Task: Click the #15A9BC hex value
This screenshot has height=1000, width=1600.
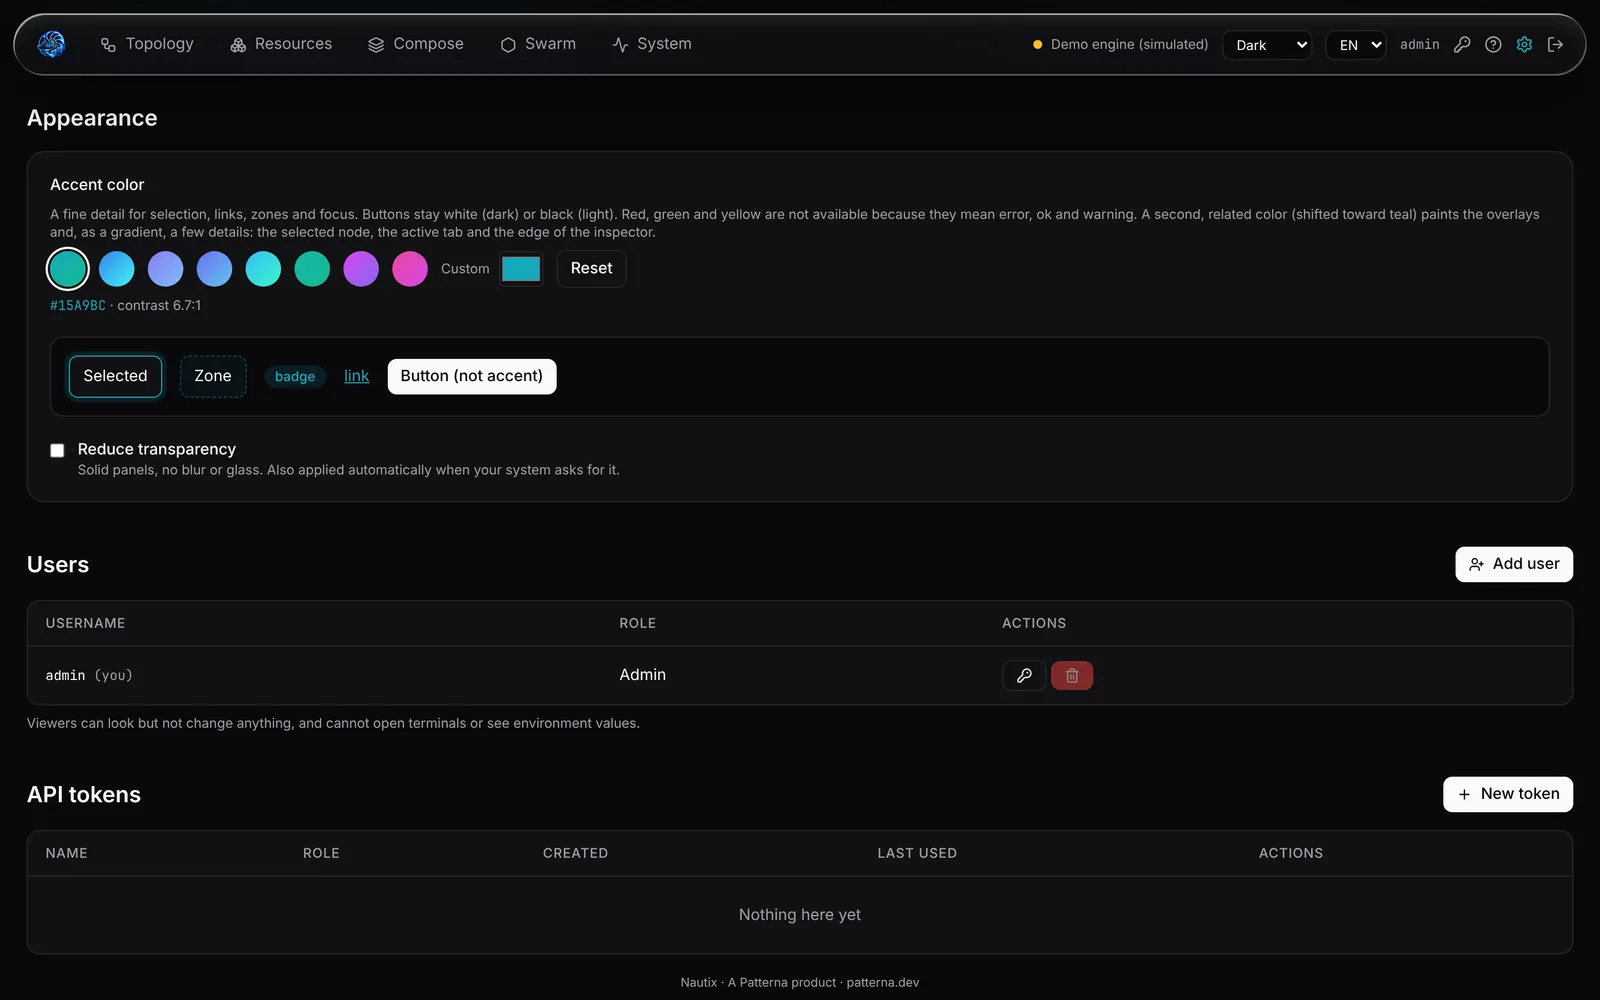Action: tap(78, 305)
